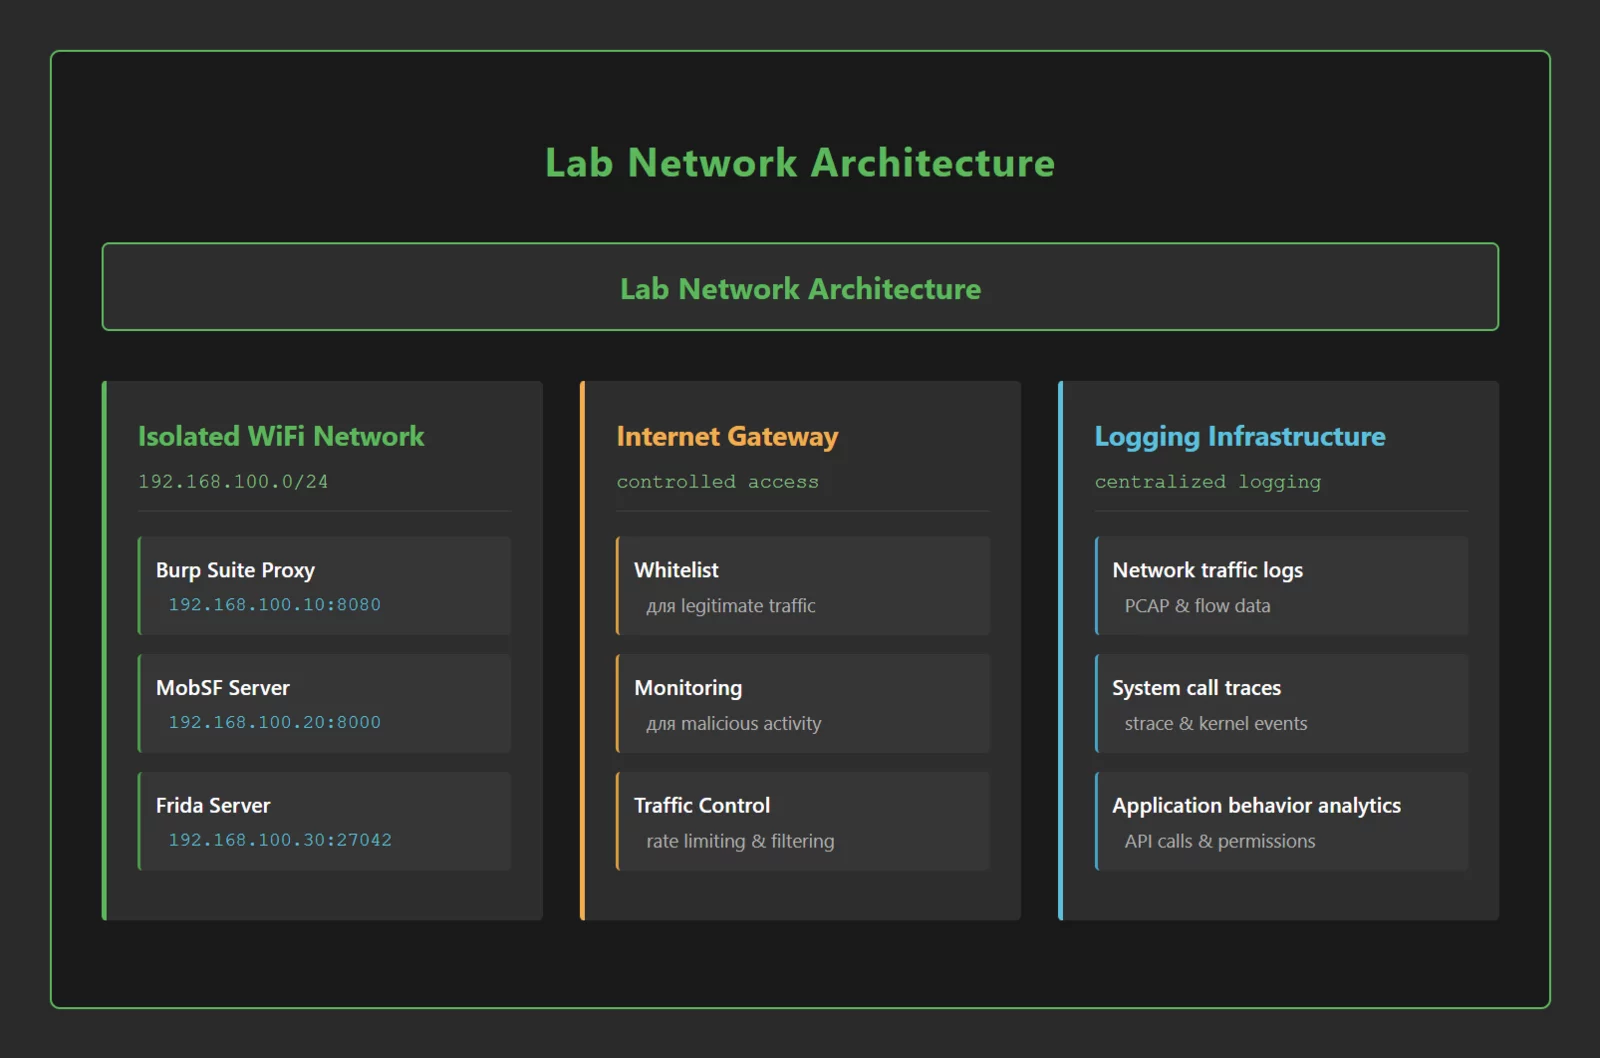
Task: Click the 'controlled access' subtitle
Action: click(717, 482)
